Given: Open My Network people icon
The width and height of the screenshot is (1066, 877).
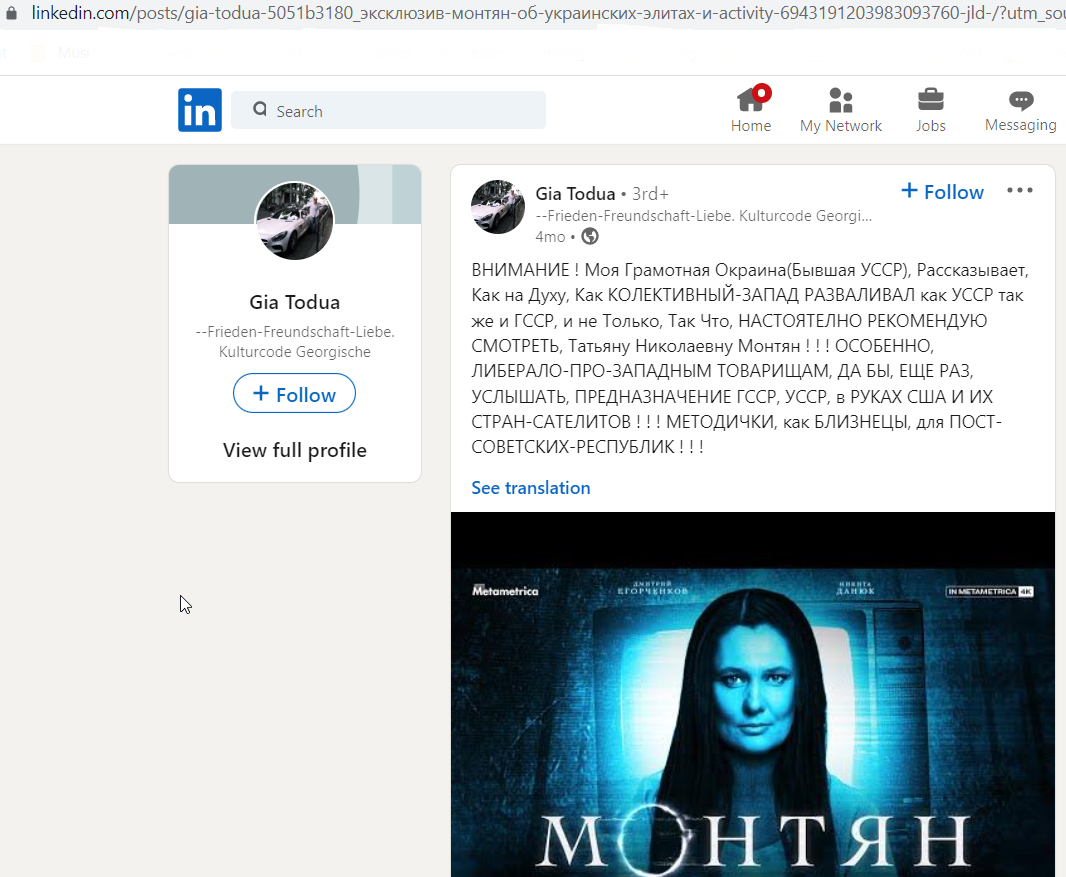Looking at the screenshot, I should pyautogui.click(x=841, y=100).
